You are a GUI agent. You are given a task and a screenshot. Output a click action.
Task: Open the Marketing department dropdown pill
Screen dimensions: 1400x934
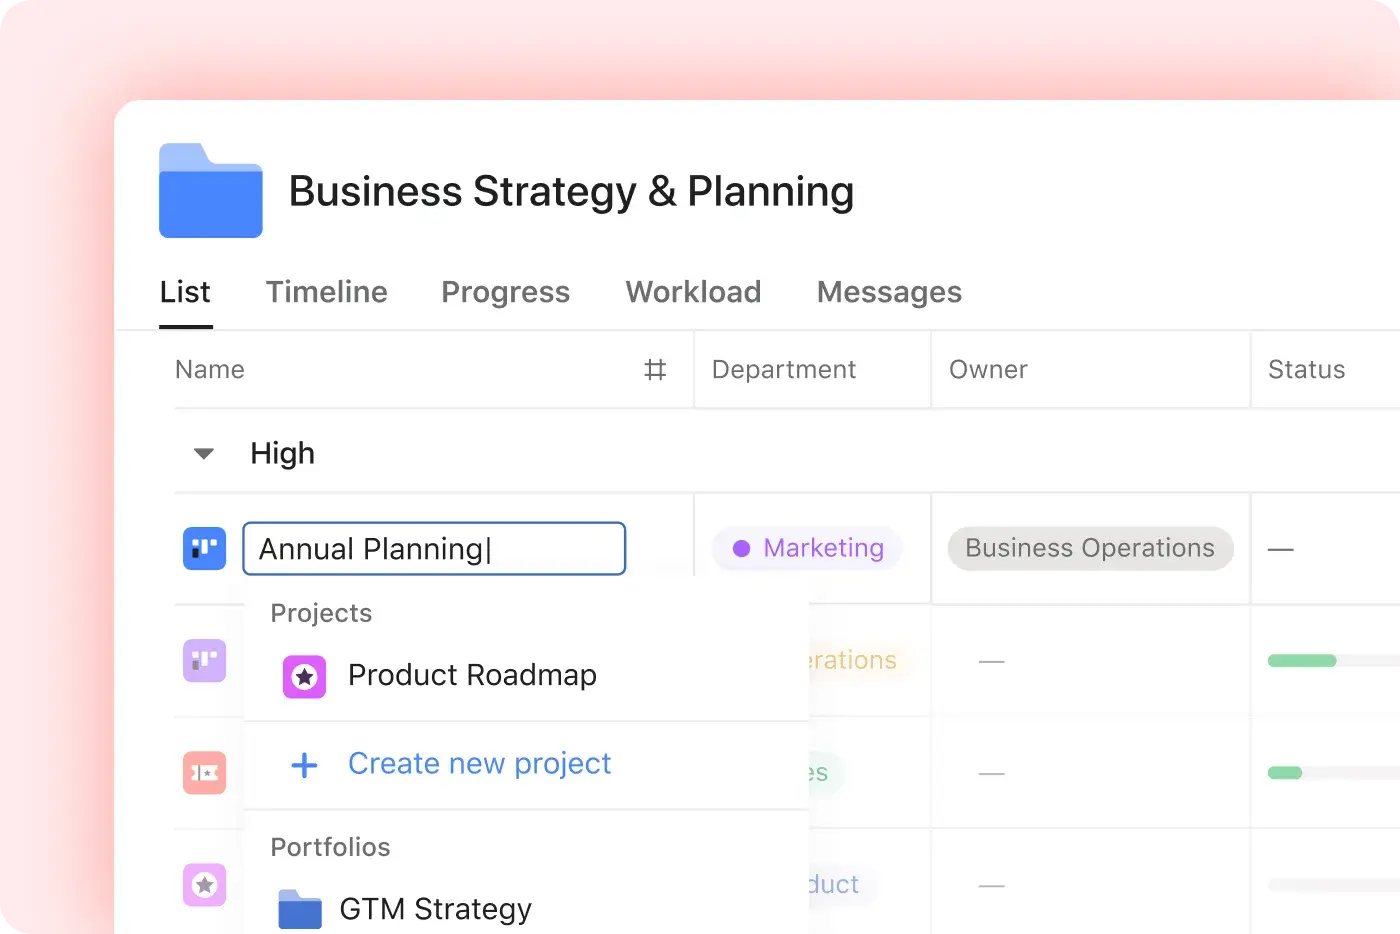coord(808,548)
